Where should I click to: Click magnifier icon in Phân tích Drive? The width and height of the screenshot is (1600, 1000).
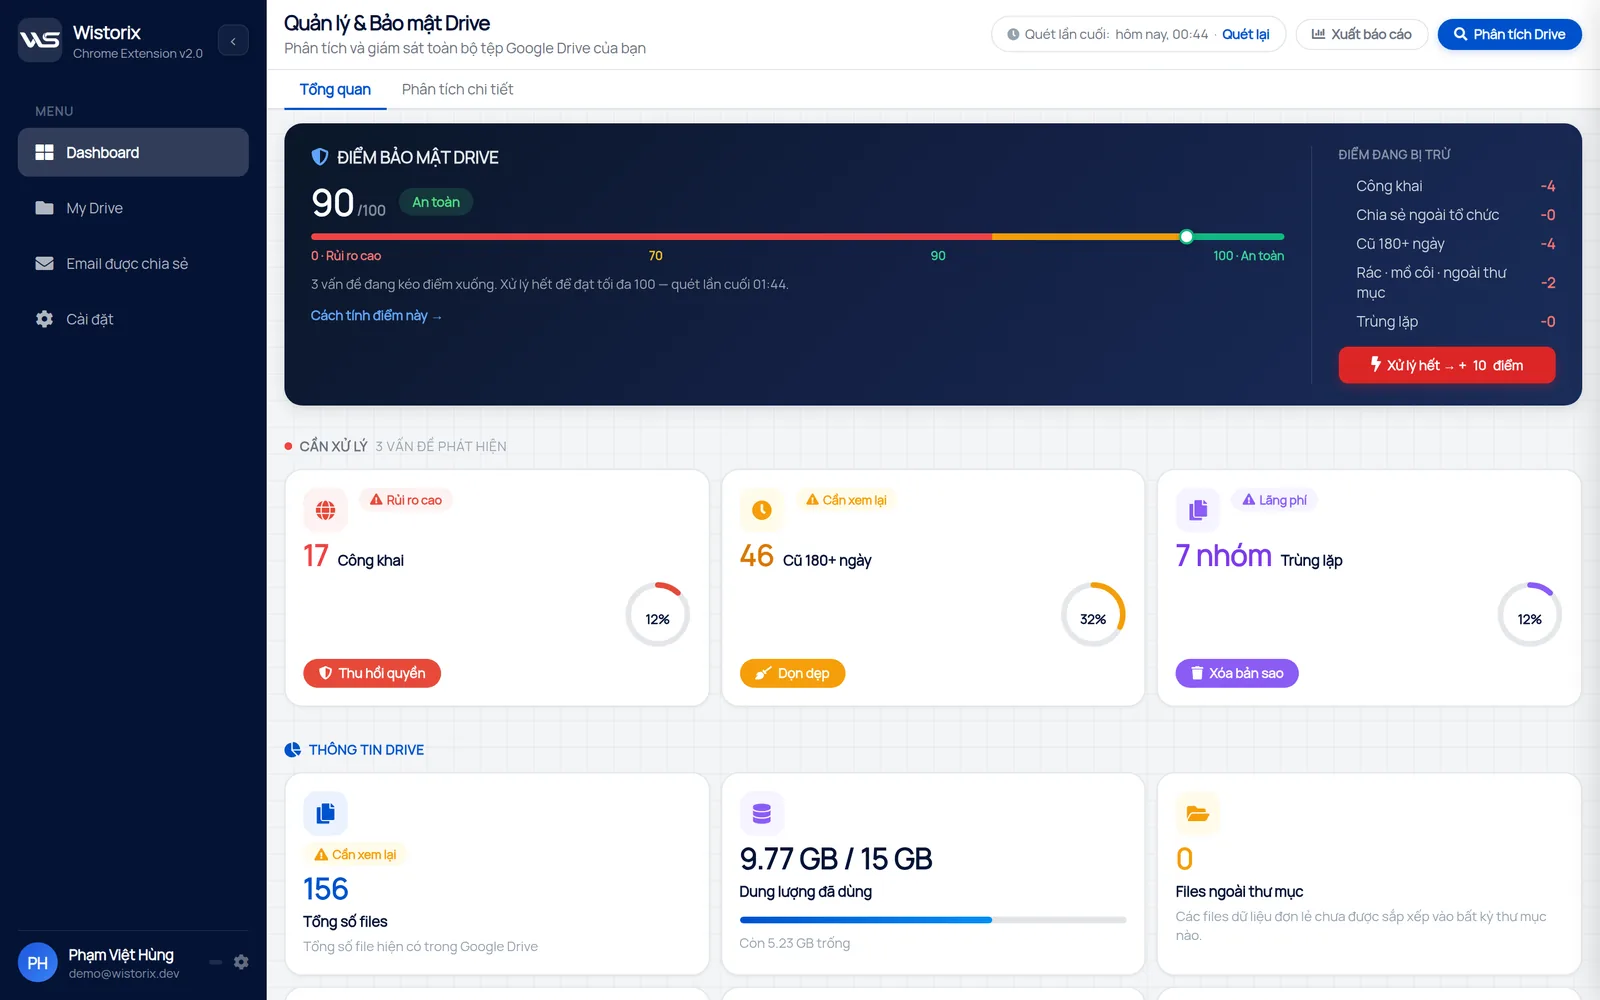click(x=1460, y=34)
